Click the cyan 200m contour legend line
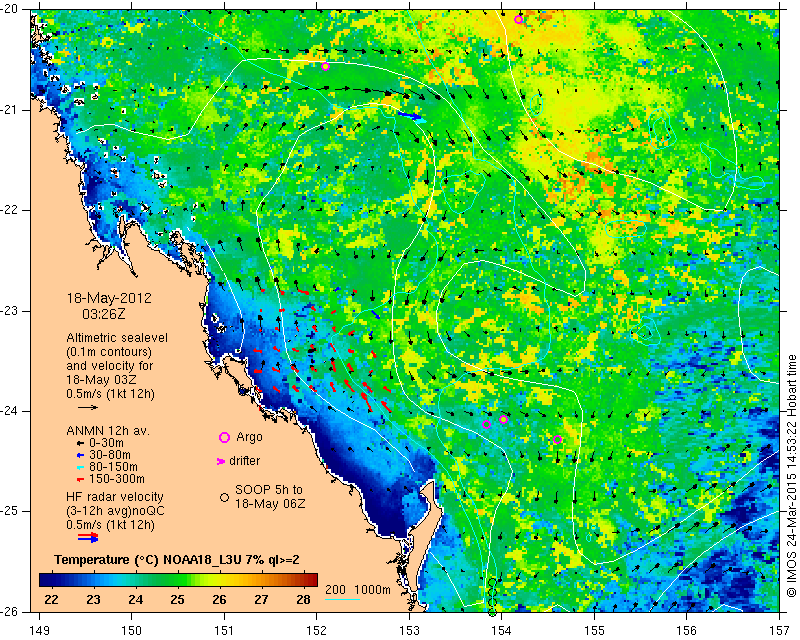The image size is (800, 640). tap(342, 599)
